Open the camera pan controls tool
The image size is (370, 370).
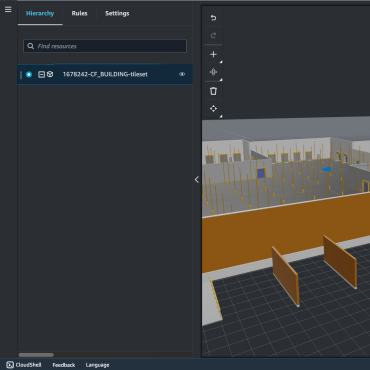[x=213, y=109]
